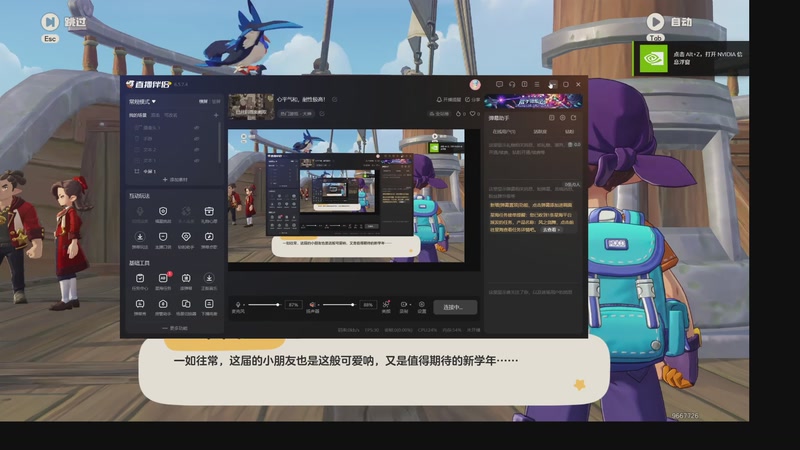Screen dimensions: 800x450
Task: Open the 下播电报 tool icon
Action: (x=209, y=307)
